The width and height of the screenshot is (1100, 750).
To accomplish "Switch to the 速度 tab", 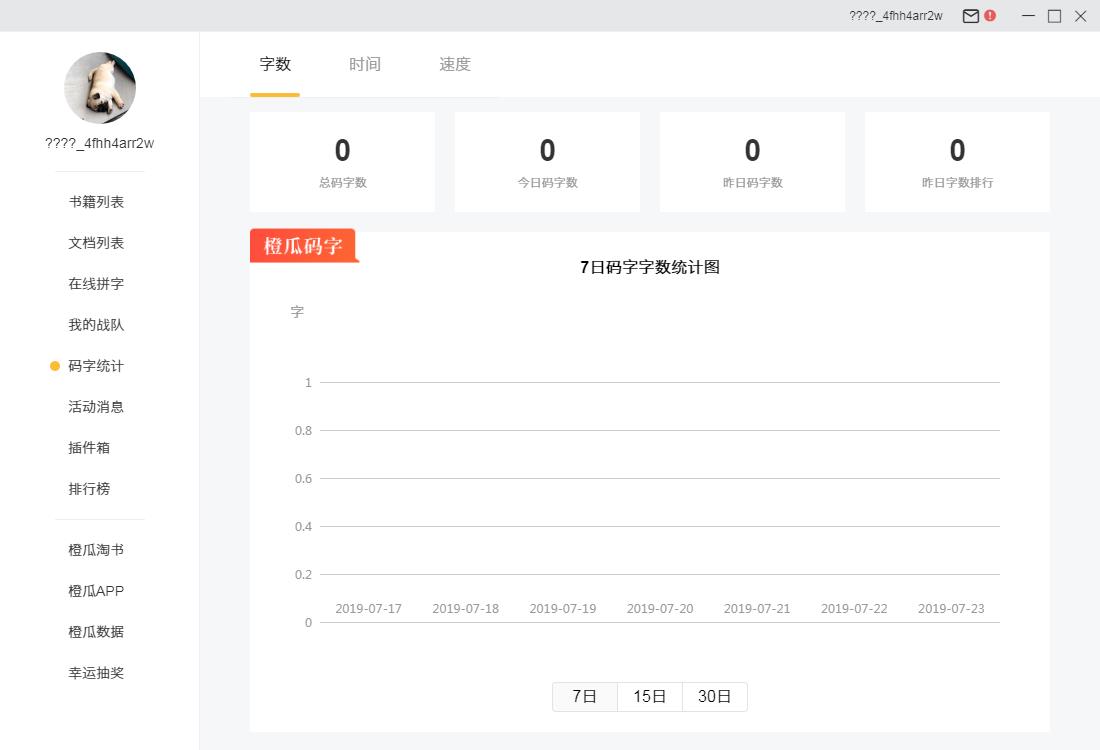I will point(455,65).
